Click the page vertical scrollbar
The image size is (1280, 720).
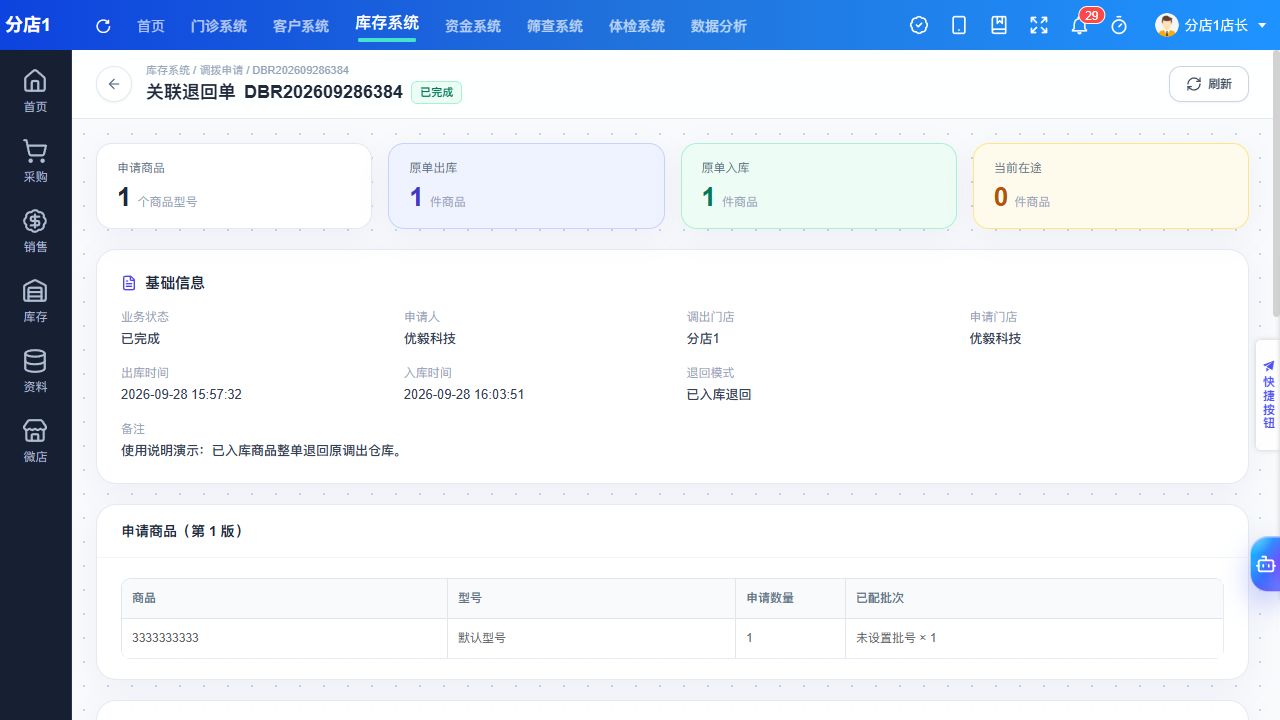pyautogui.click(x=1275, y=184)
